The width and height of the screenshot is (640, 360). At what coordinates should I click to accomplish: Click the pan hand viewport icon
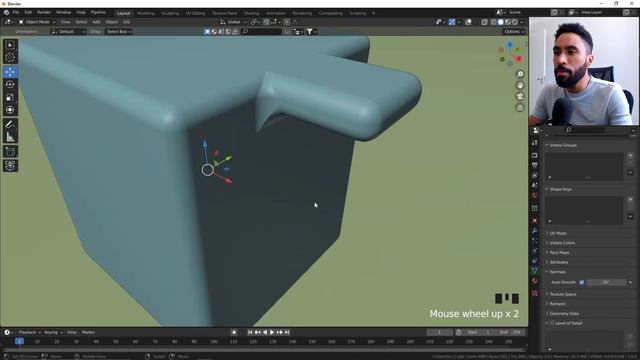(520, 85)
